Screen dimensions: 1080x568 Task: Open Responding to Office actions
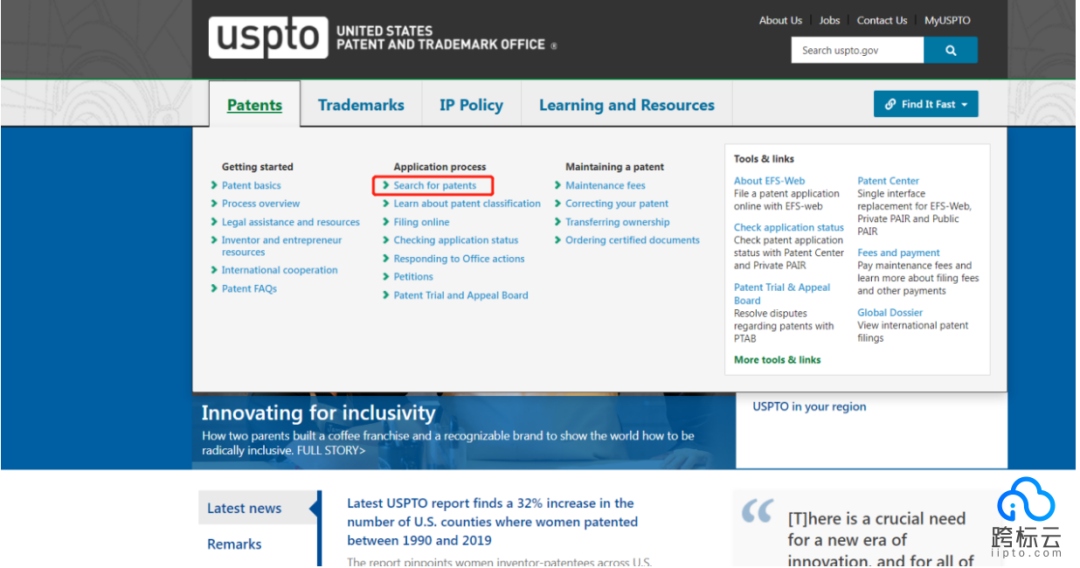tap(459, 258)
